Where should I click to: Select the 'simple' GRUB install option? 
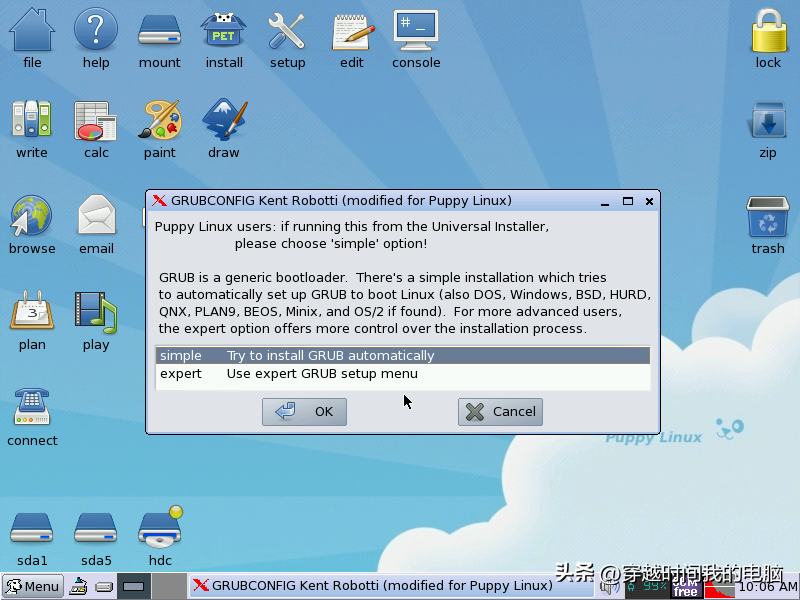click(403, 356)
